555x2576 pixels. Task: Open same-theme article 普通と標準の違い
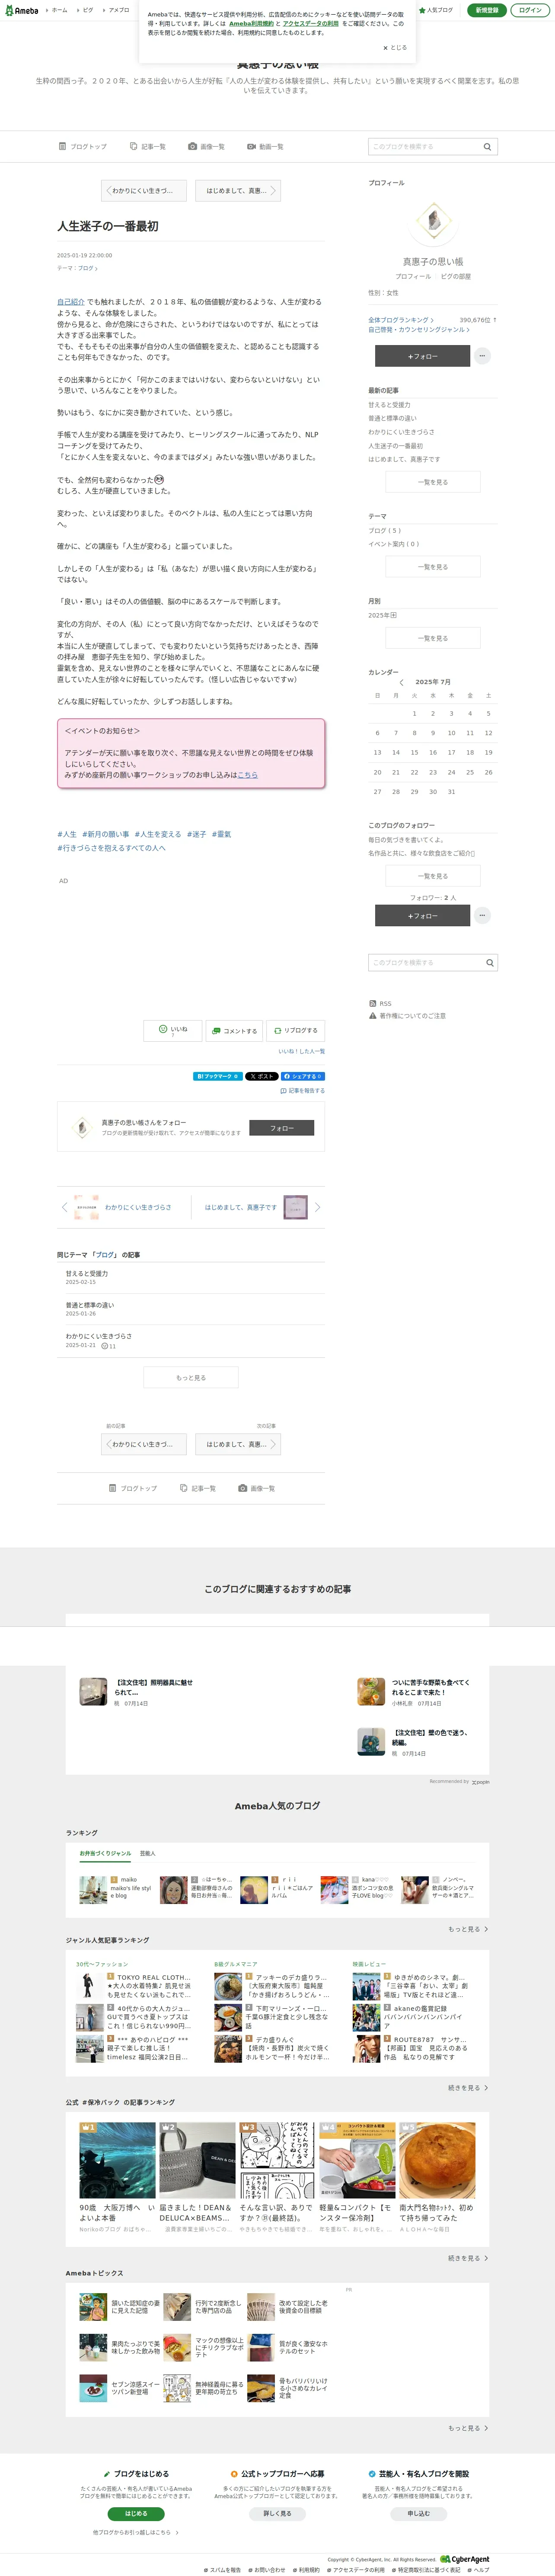tap(90, 1305)
